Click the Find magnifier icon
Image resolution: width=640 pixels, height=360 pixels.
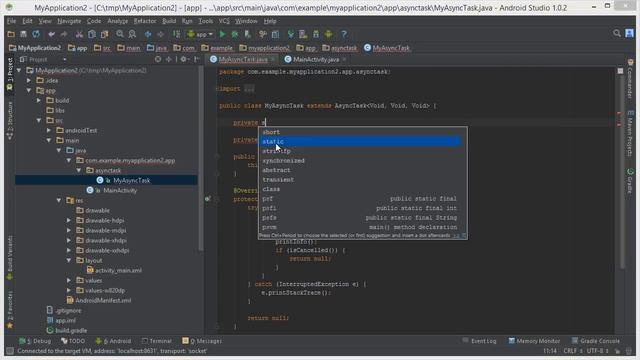coord(120,34)
